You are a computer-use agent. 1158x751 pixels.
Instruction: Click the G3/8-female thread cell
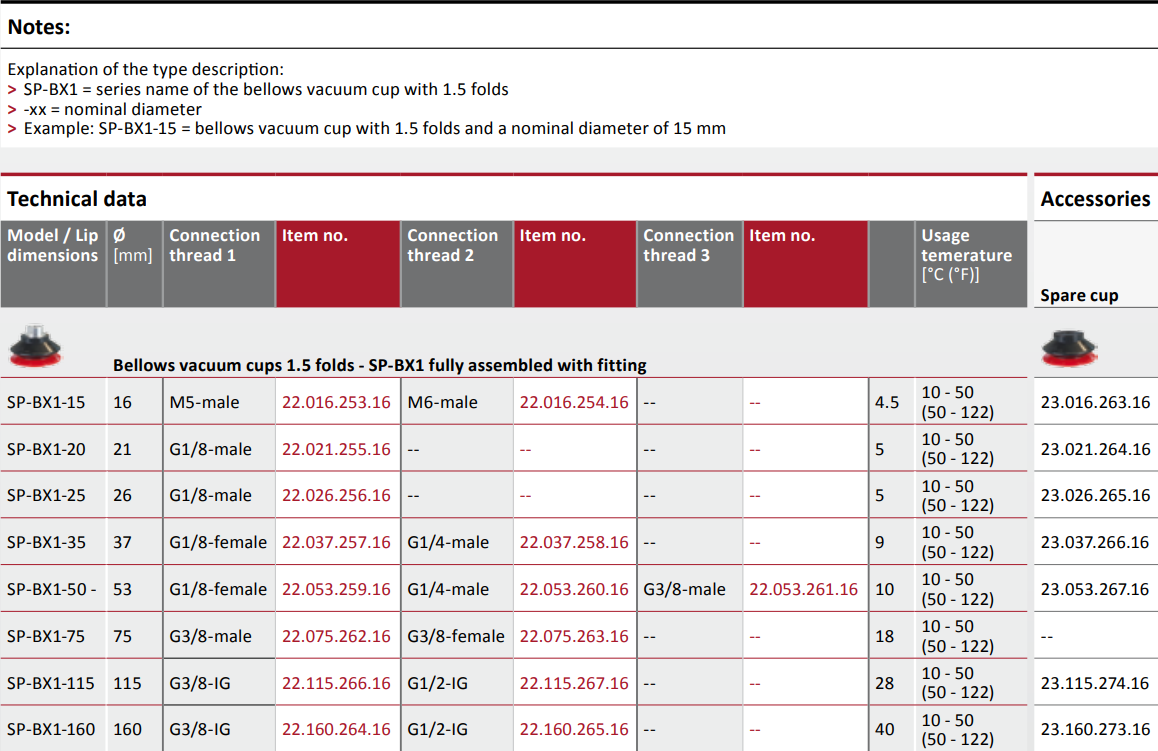[x=456, y=636]
